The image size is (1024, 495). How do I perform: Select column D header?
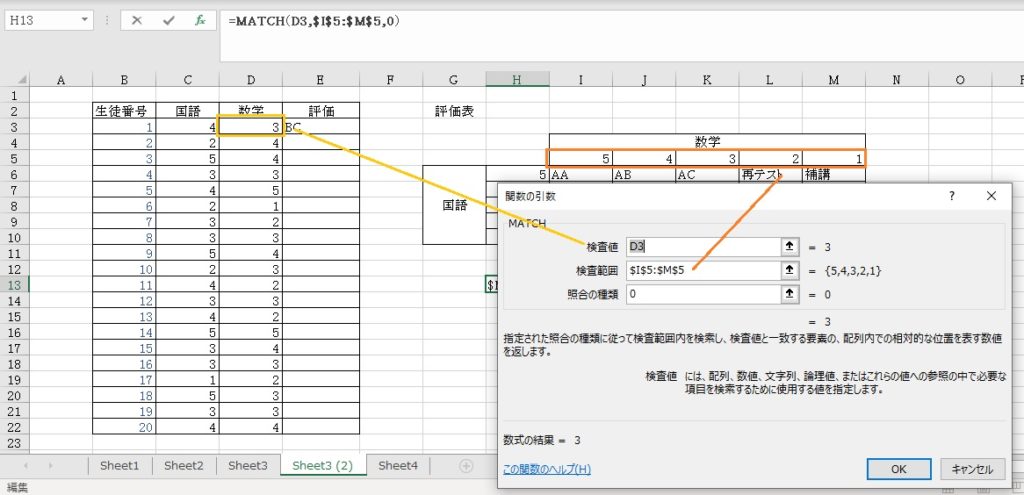click(251, 80)
